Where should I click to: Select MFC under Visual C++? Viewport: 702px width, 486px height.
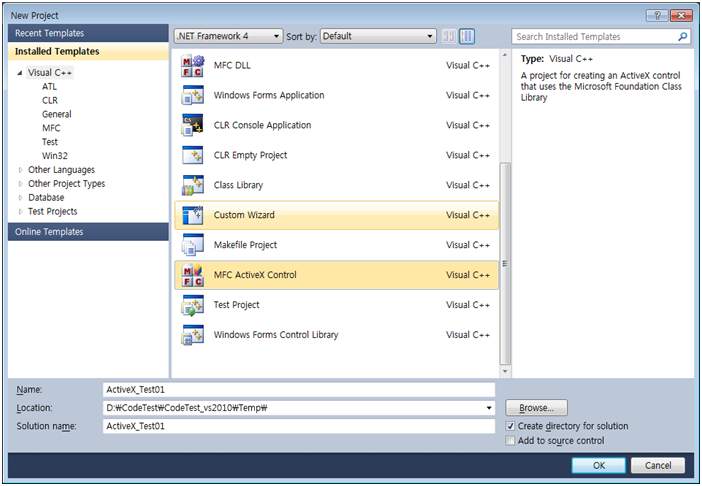51,128
